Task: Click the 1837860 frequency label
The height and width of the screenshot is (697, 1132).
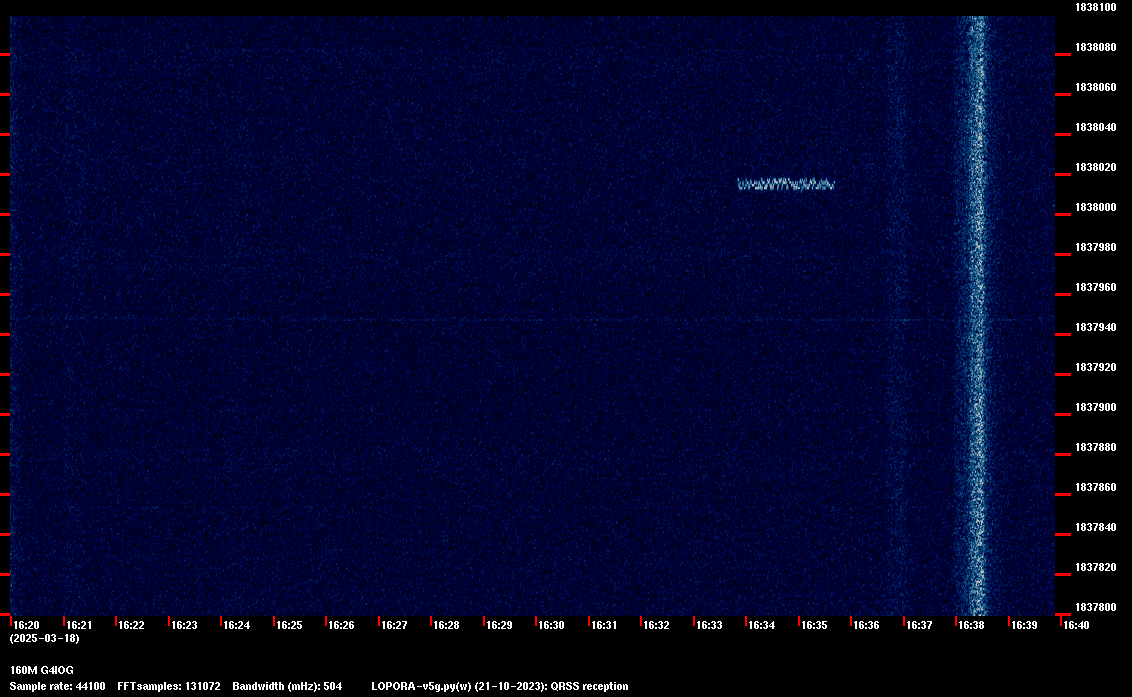Action: 1096,487
